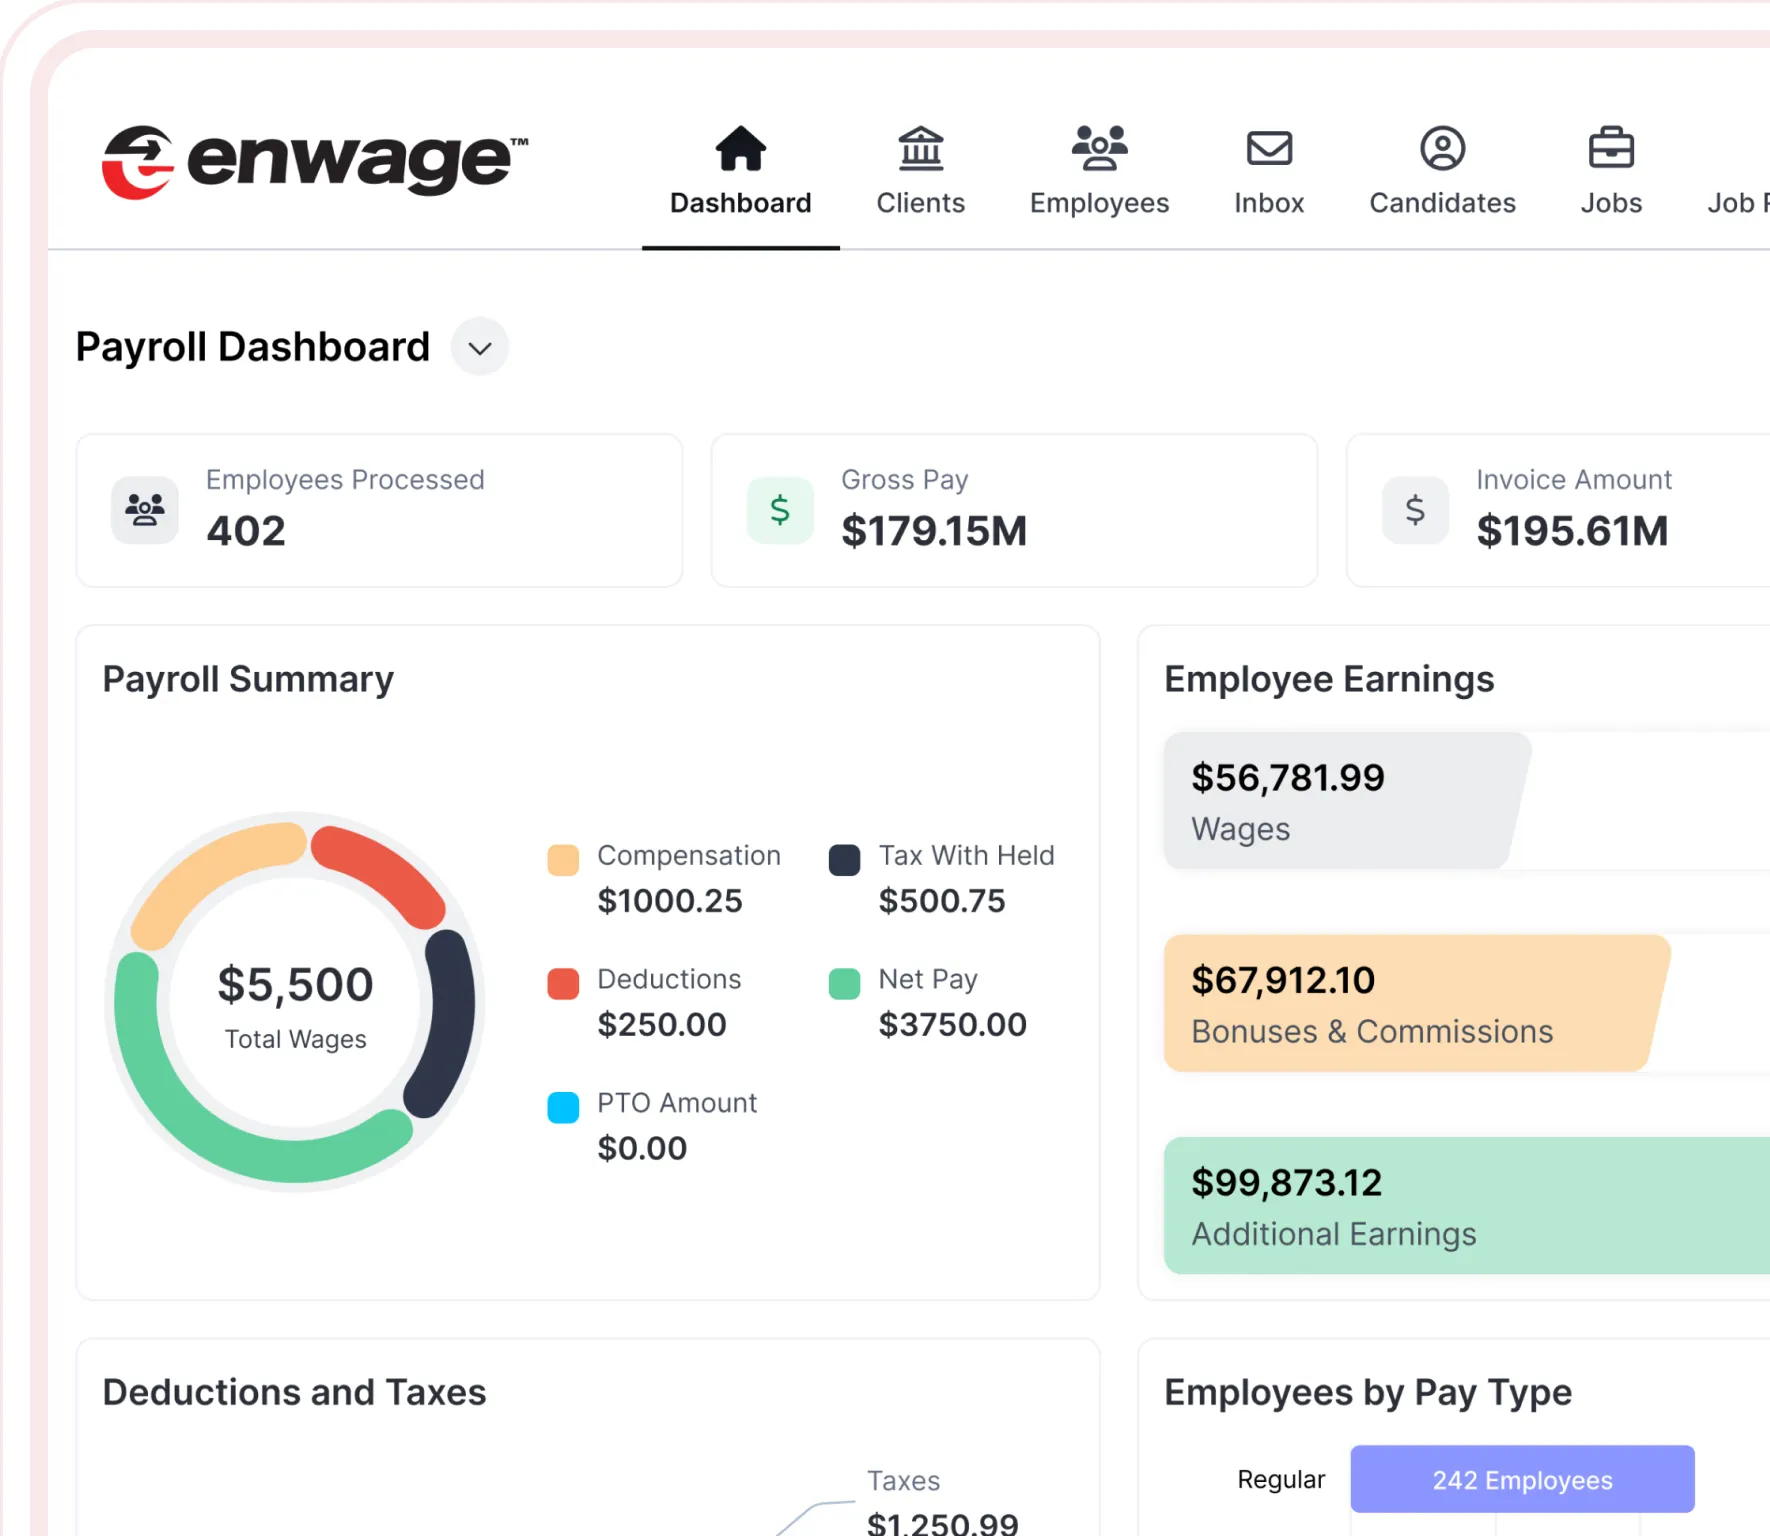Click the Employees Processed people icon

coord(145,510)
